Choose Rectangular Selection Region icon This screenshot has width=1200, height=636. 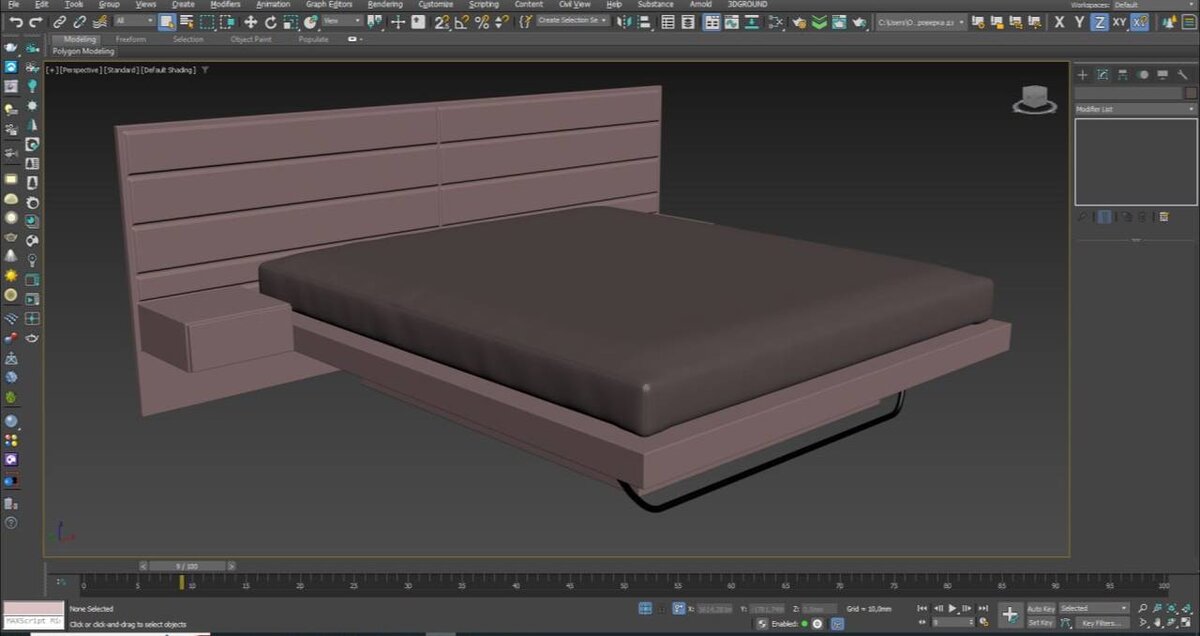tap(207, 21)
